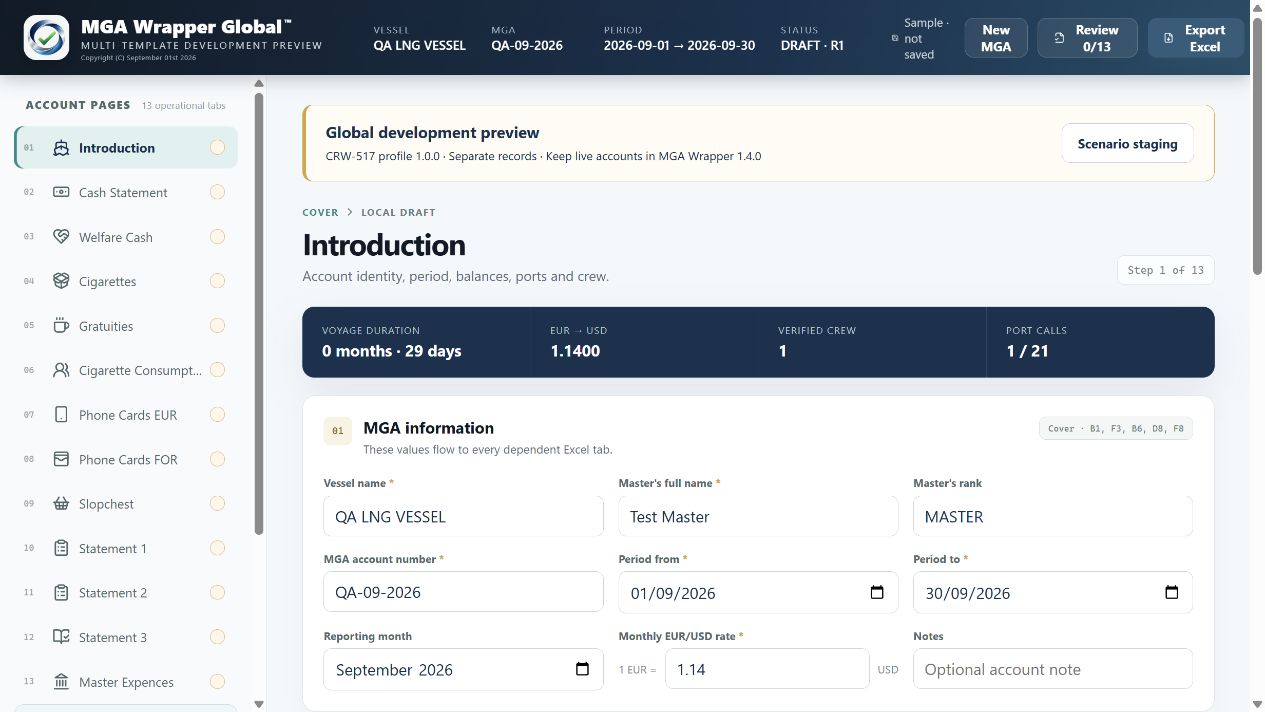Screen dimensions: 1265x712
Task: Click the status circle on the Cash Statement row
Action: (x=217, y=192)
